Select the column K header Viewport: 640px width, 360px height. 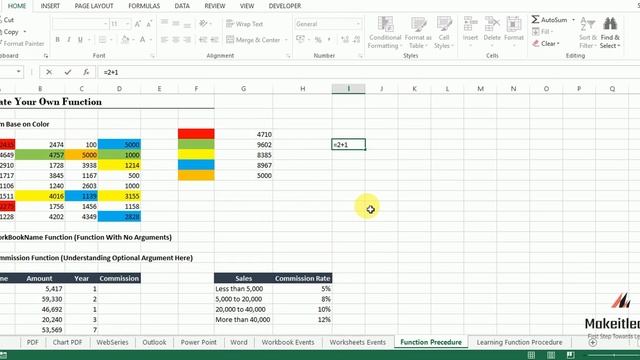click(x=414, y=89)
